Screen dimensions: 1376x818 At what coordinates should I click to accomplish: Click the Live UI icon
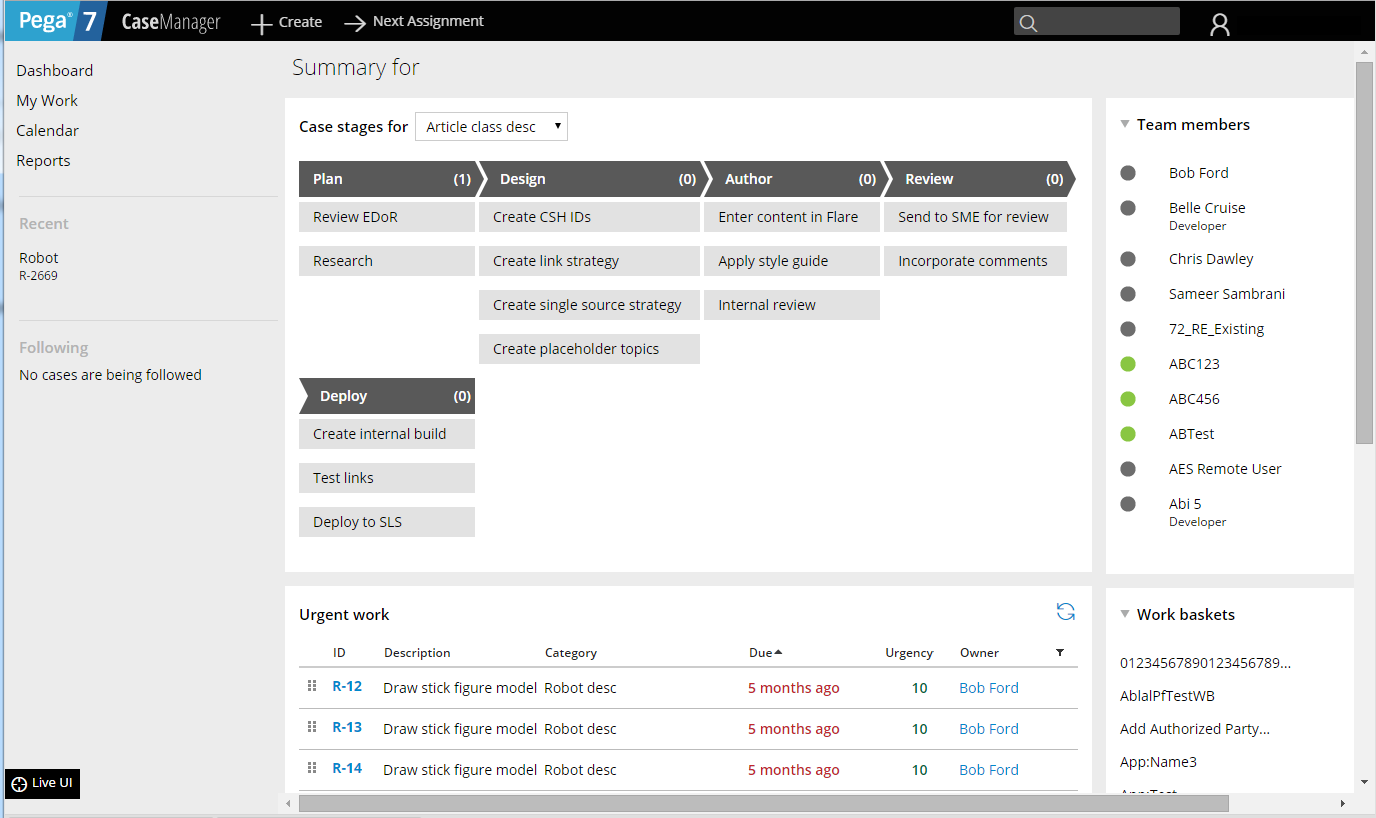[x=18, y=783]
